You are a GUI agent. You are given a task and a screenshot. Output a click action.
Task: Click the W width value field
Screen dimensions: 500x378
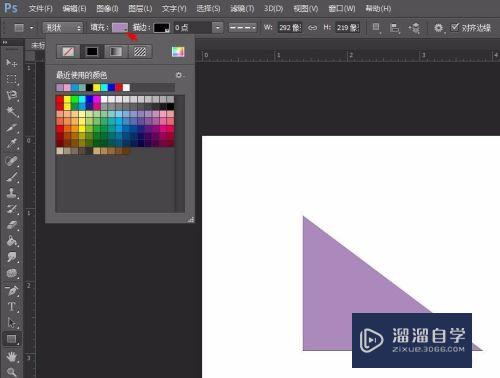coord(290,28)
